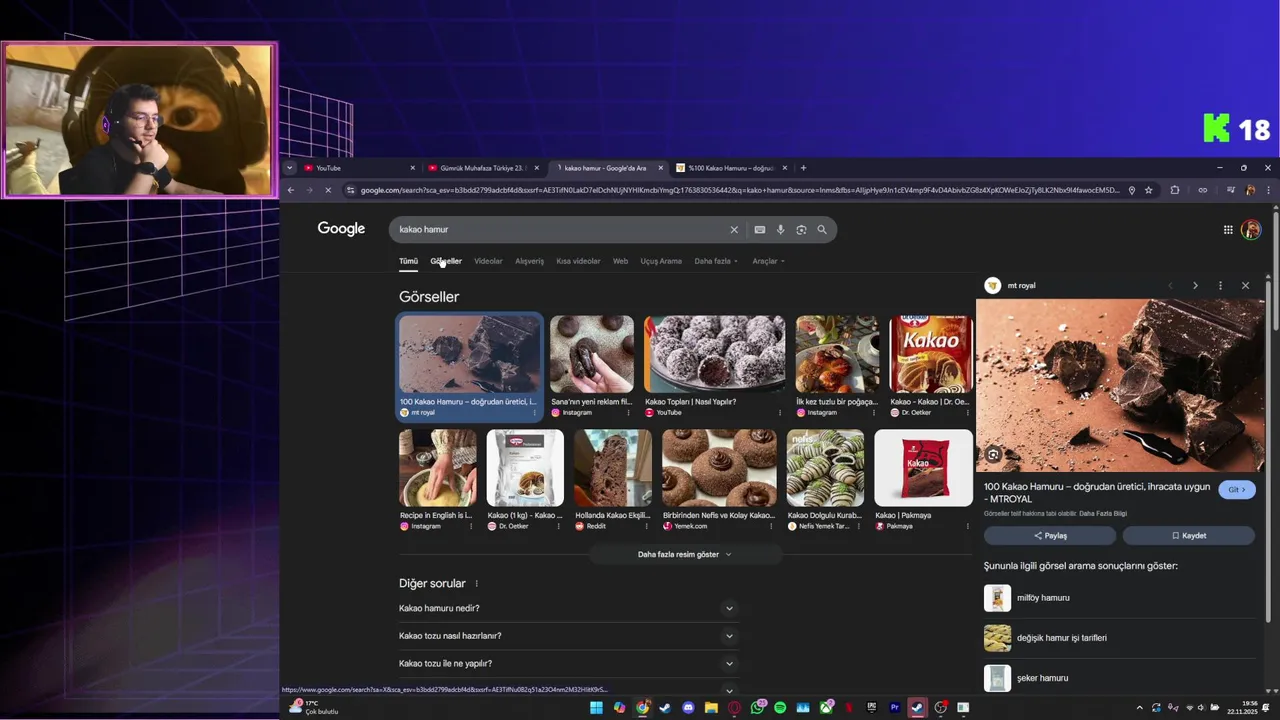Screen dimensions: 1280x720
Task: Open a new Chrome tab
Action: point(803,168)
